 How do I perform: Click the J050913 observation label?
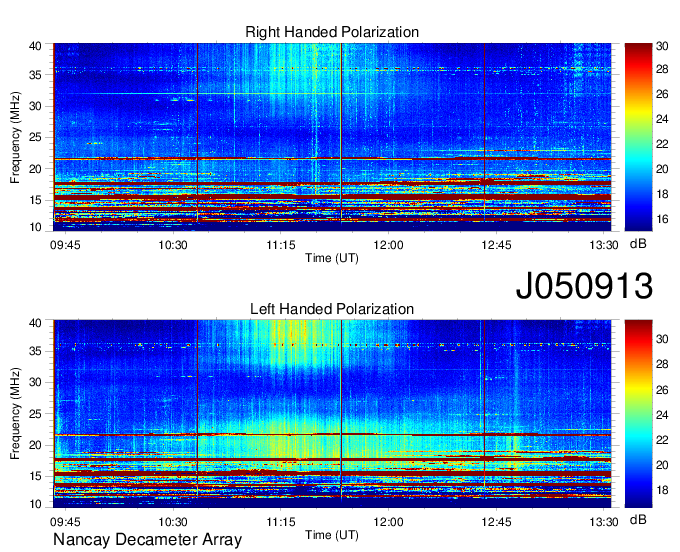point(584,286)
